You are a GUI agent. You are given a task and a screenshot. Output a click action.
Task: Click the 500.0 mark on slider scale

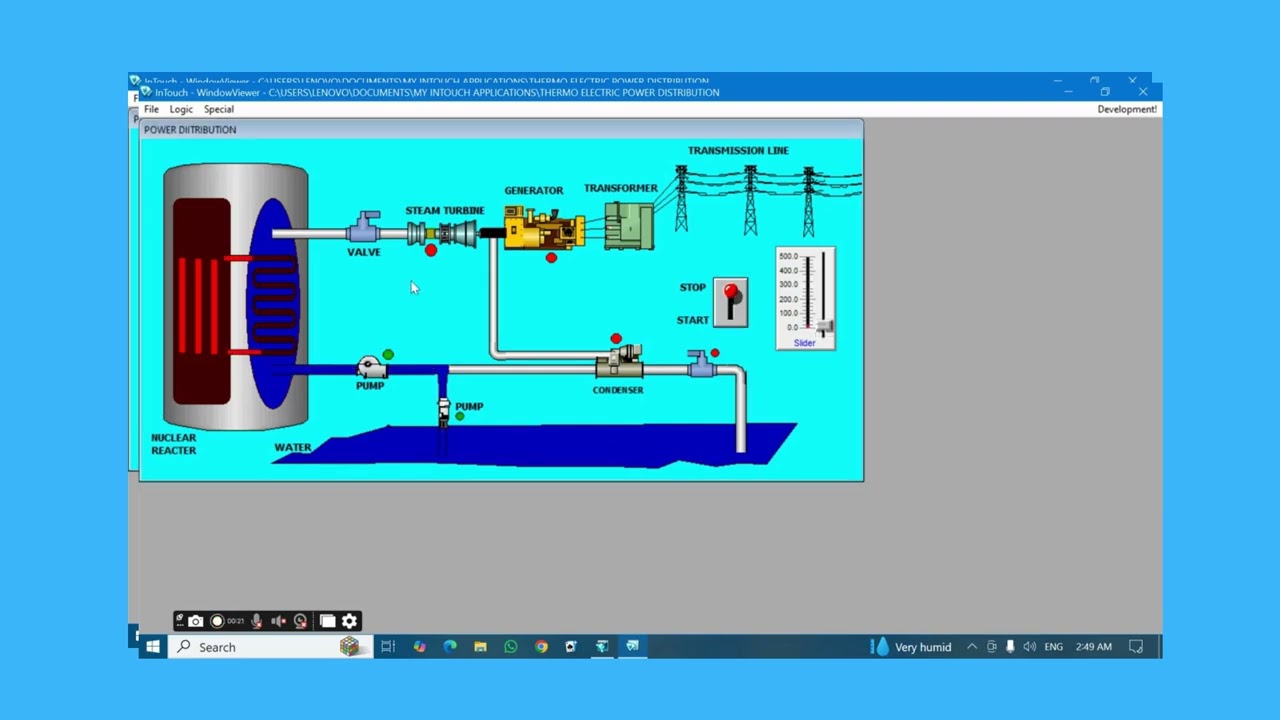(788, 256)
